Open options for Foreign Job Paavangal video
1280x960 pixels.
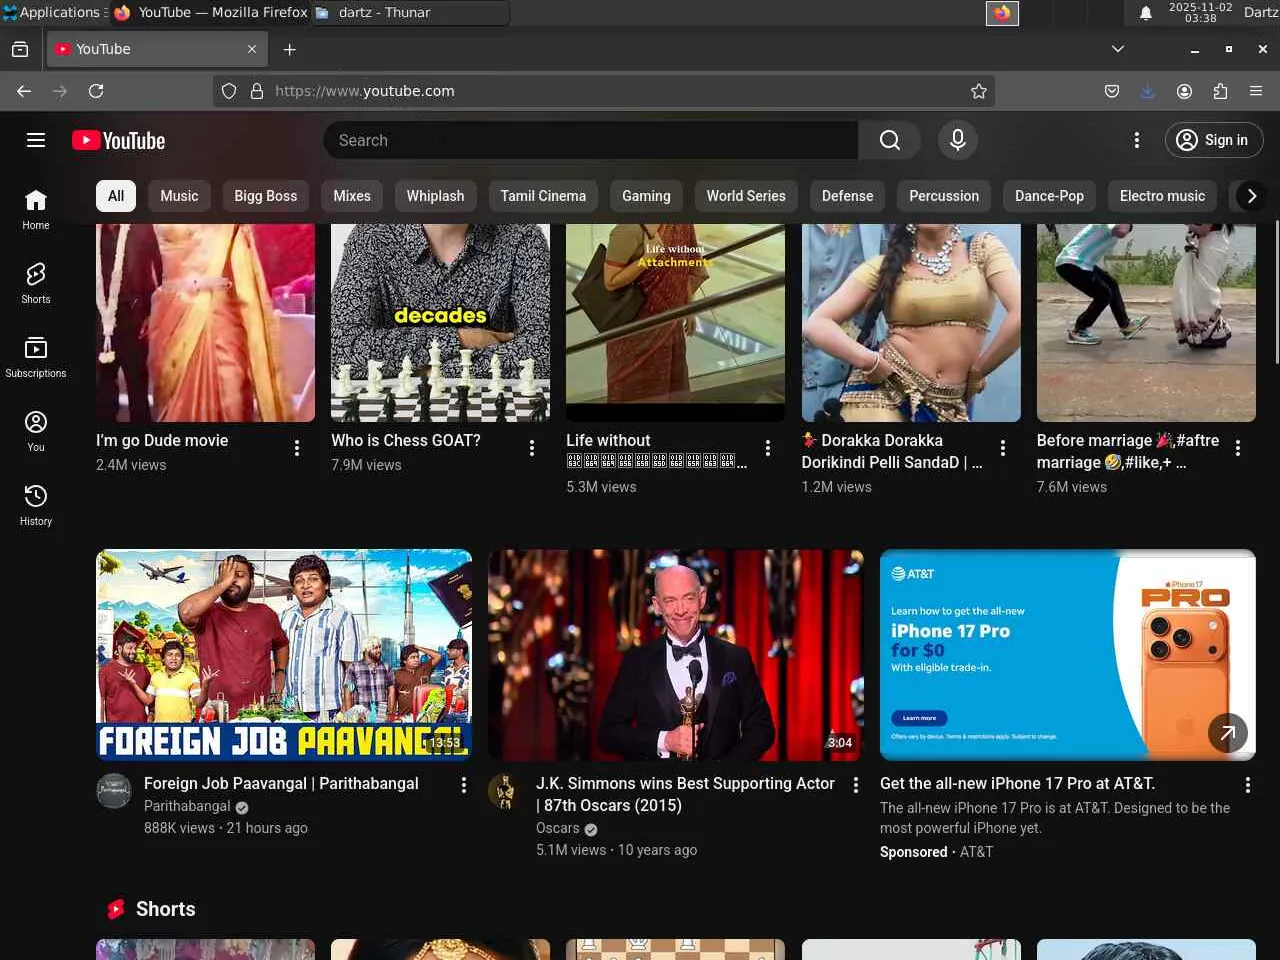(463, 785)
